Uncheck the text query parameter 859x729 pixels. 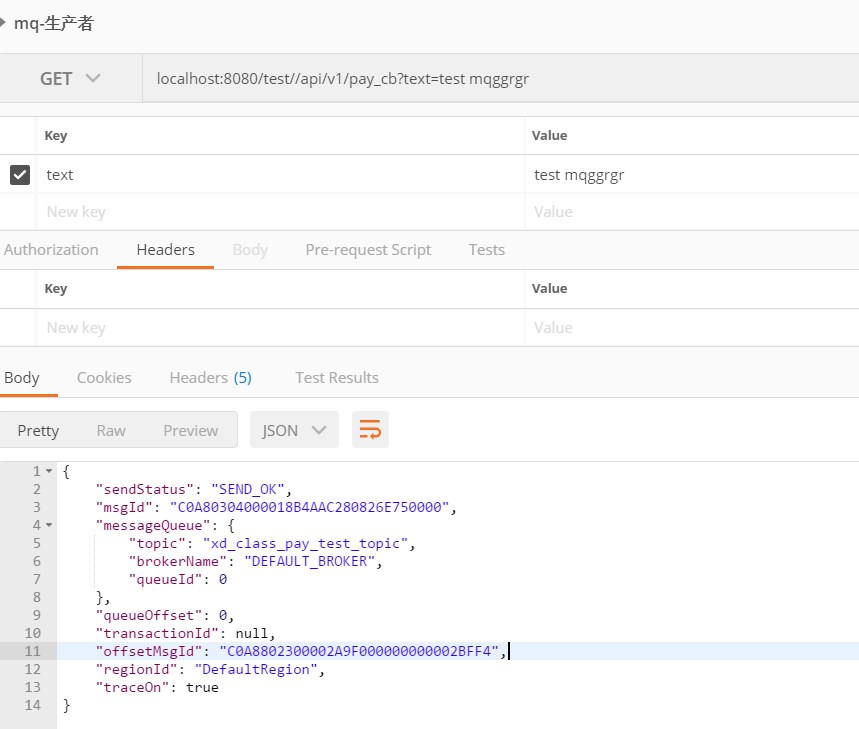(18, 174)
